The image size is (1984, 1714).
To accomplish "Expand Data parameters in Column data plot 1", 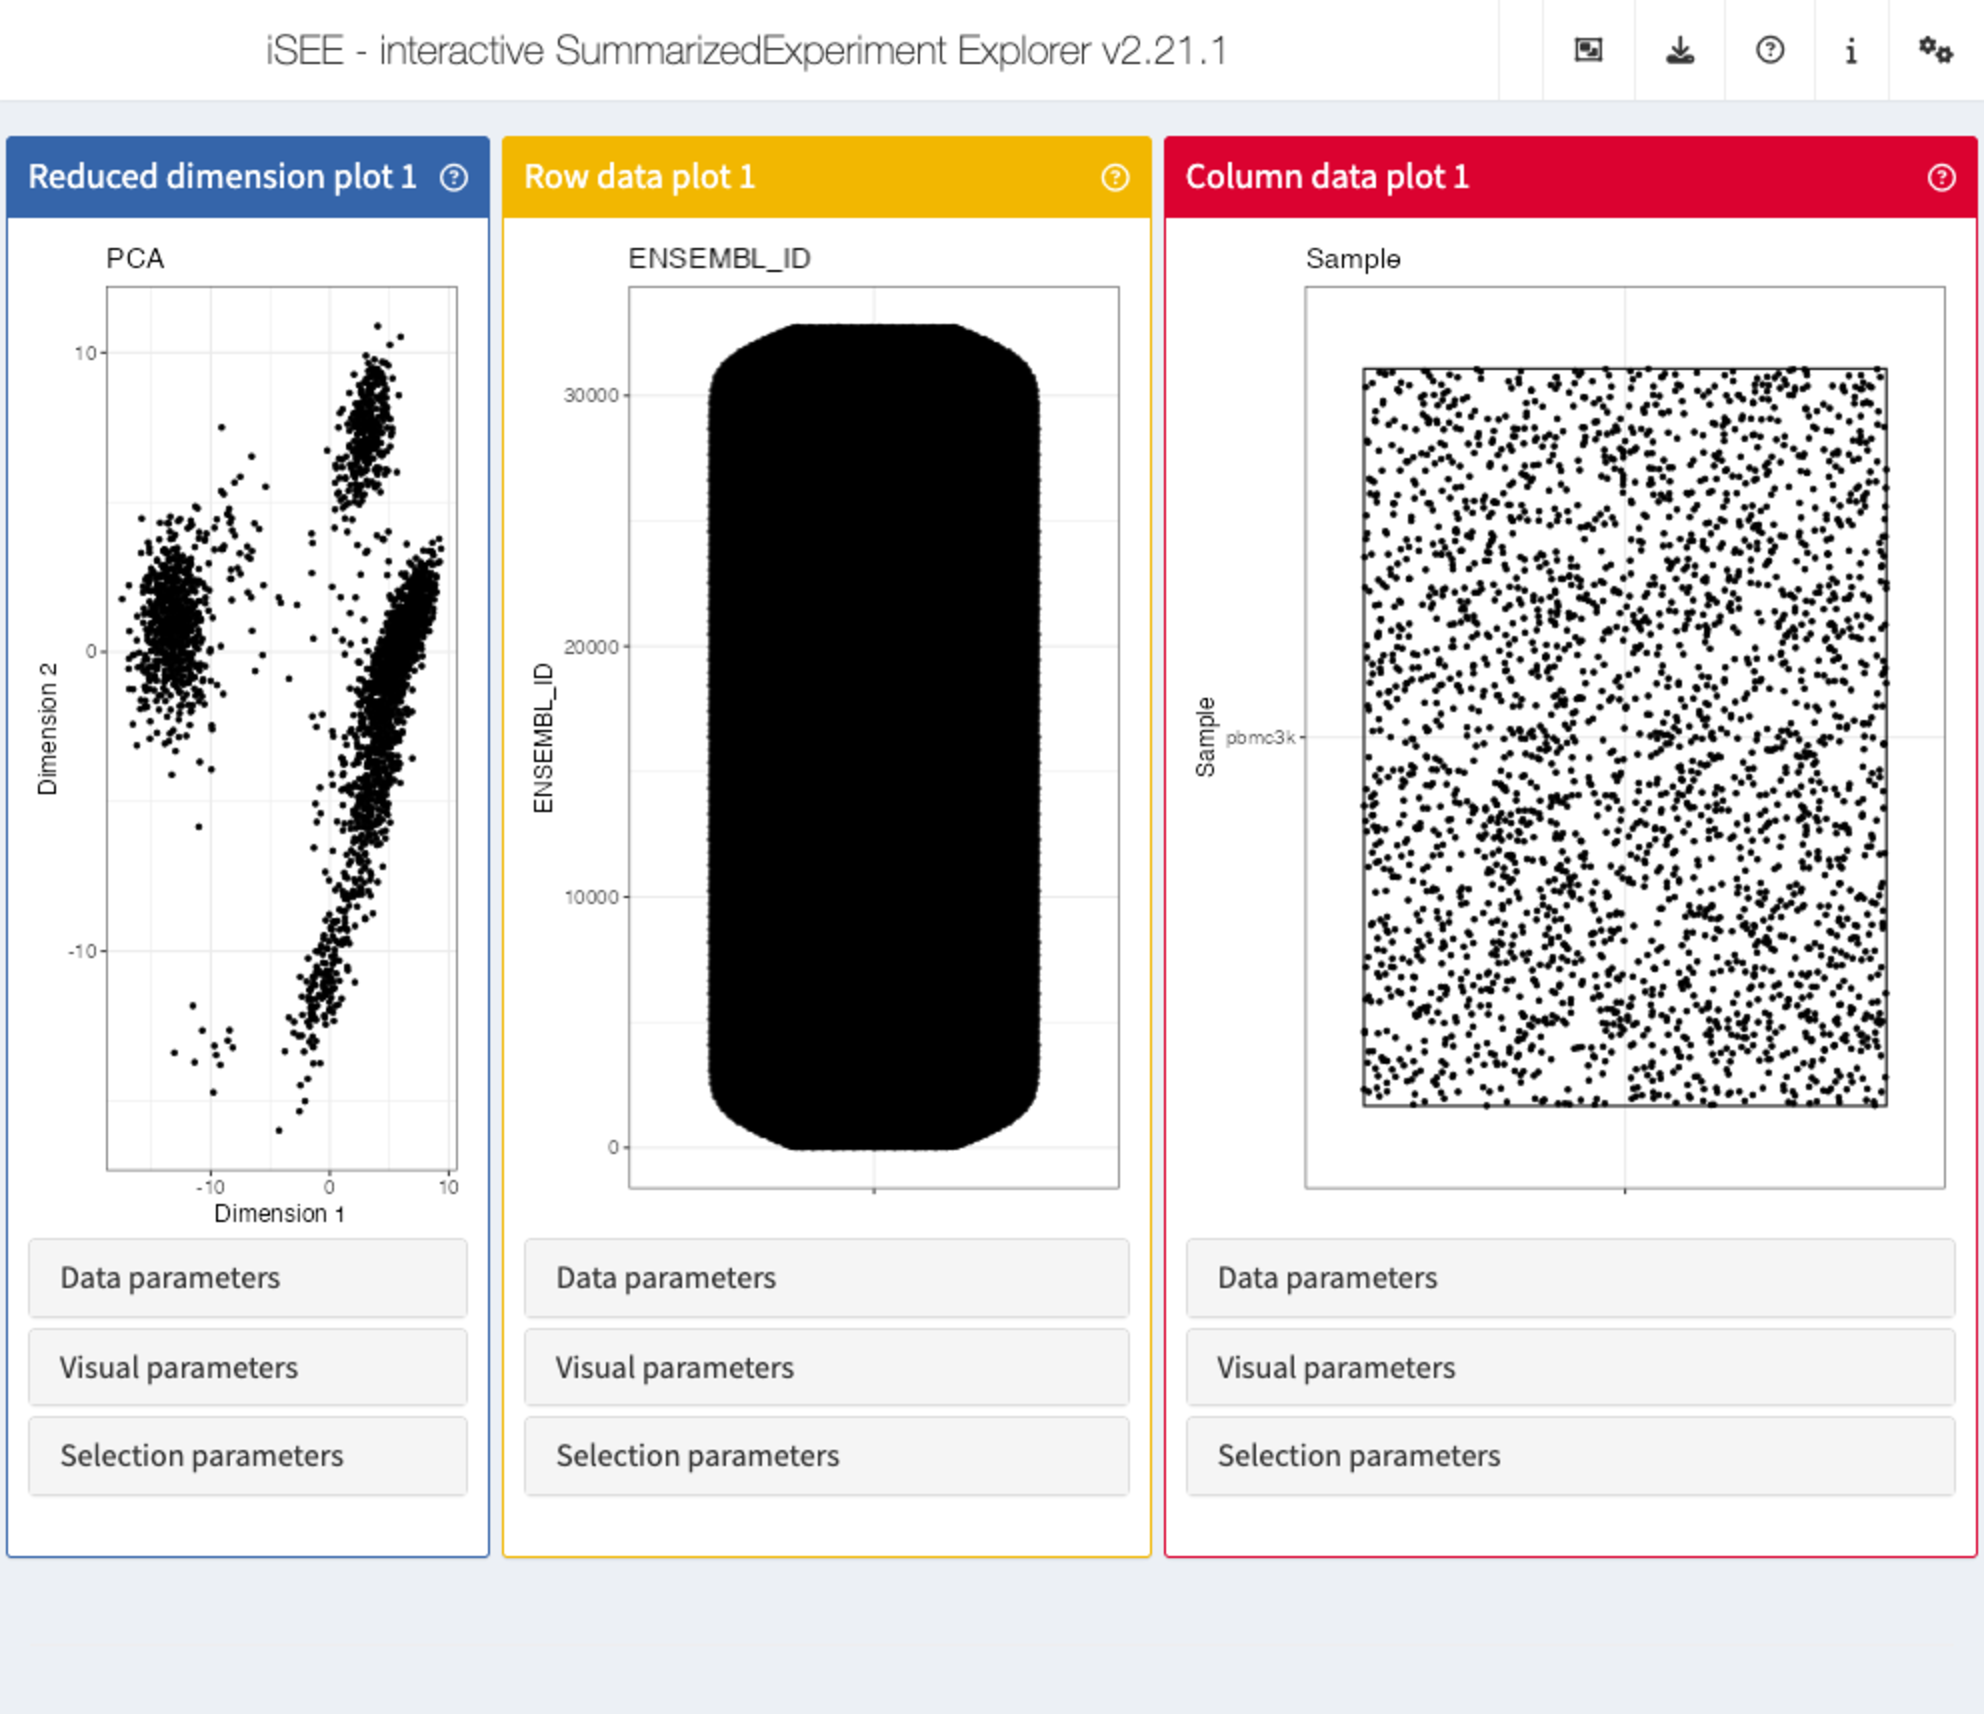I will pyautogui.click(x=1570, y=1278).
